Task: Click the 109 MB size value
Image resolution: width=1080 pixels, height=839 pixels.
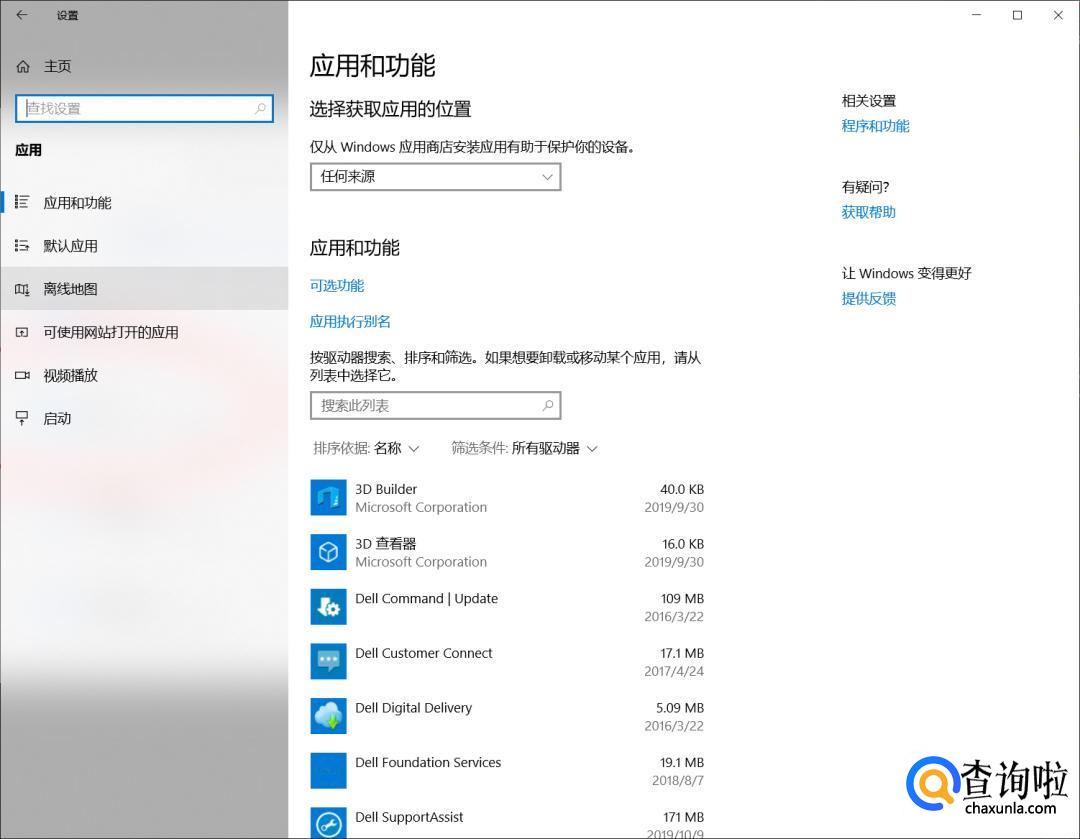Action: pyautogui.click(x=682, y=599)
